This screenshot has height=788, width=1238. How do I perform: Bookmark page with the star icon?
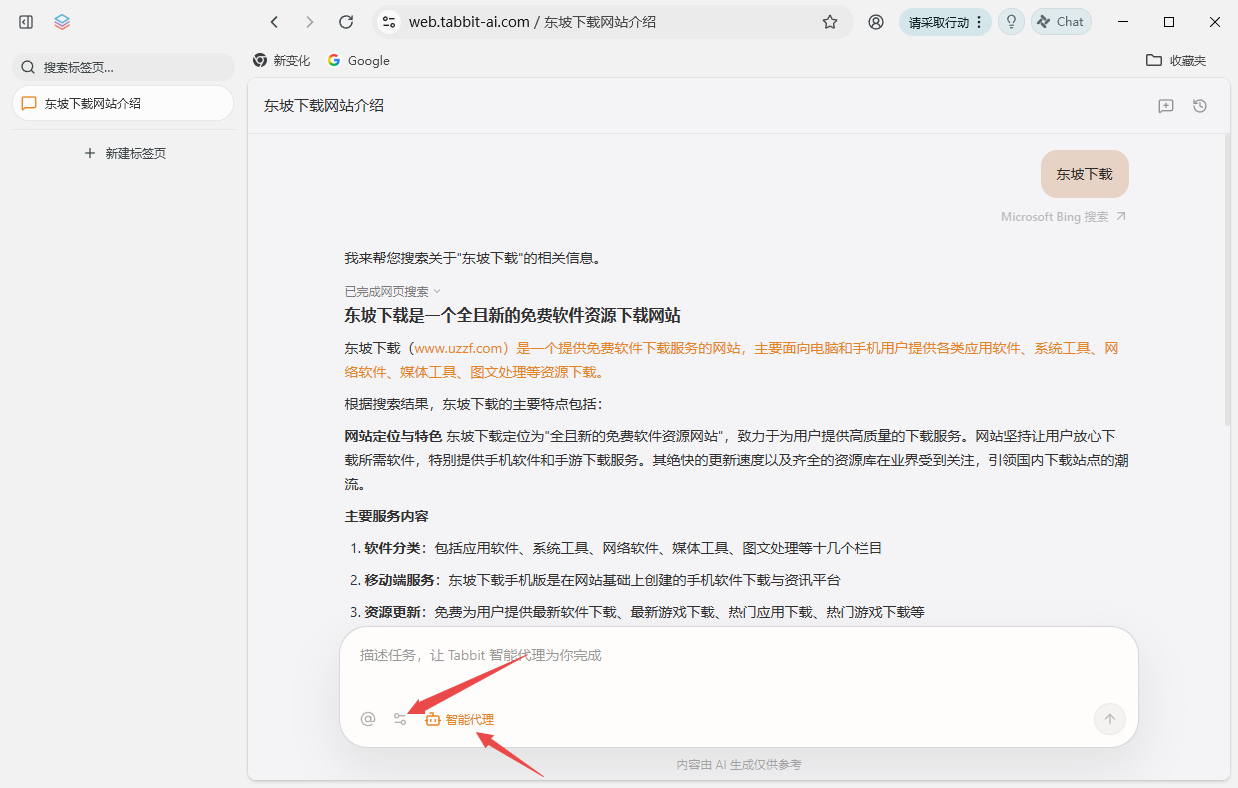829,22
